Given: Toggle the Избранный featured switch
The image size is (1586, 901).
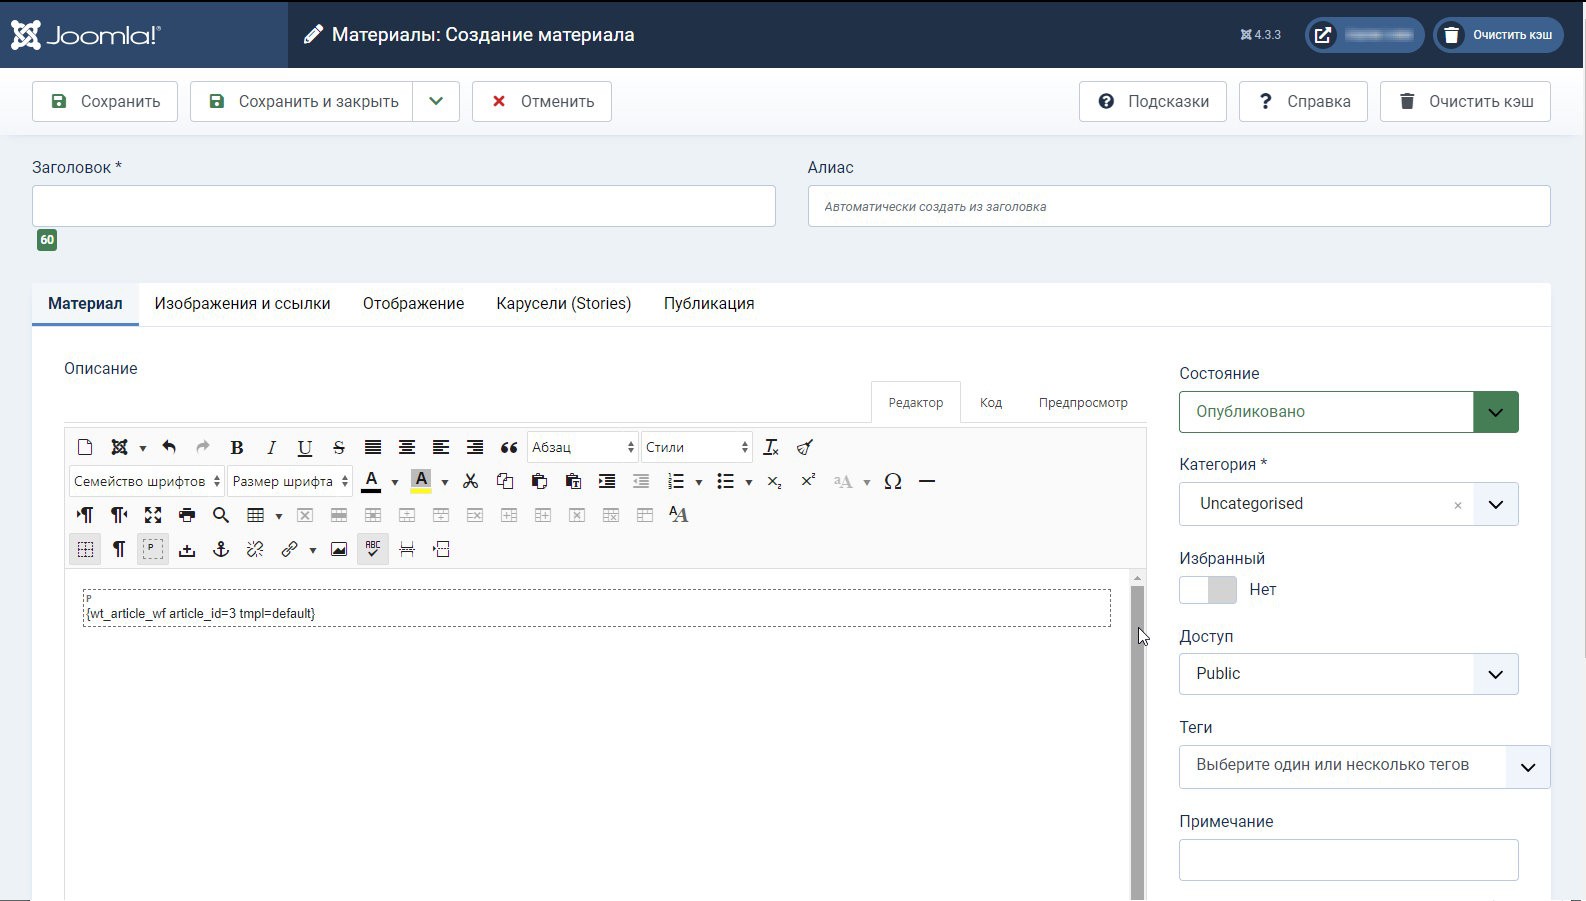Looking at the screenshot, I should [x=1207, y=590].
